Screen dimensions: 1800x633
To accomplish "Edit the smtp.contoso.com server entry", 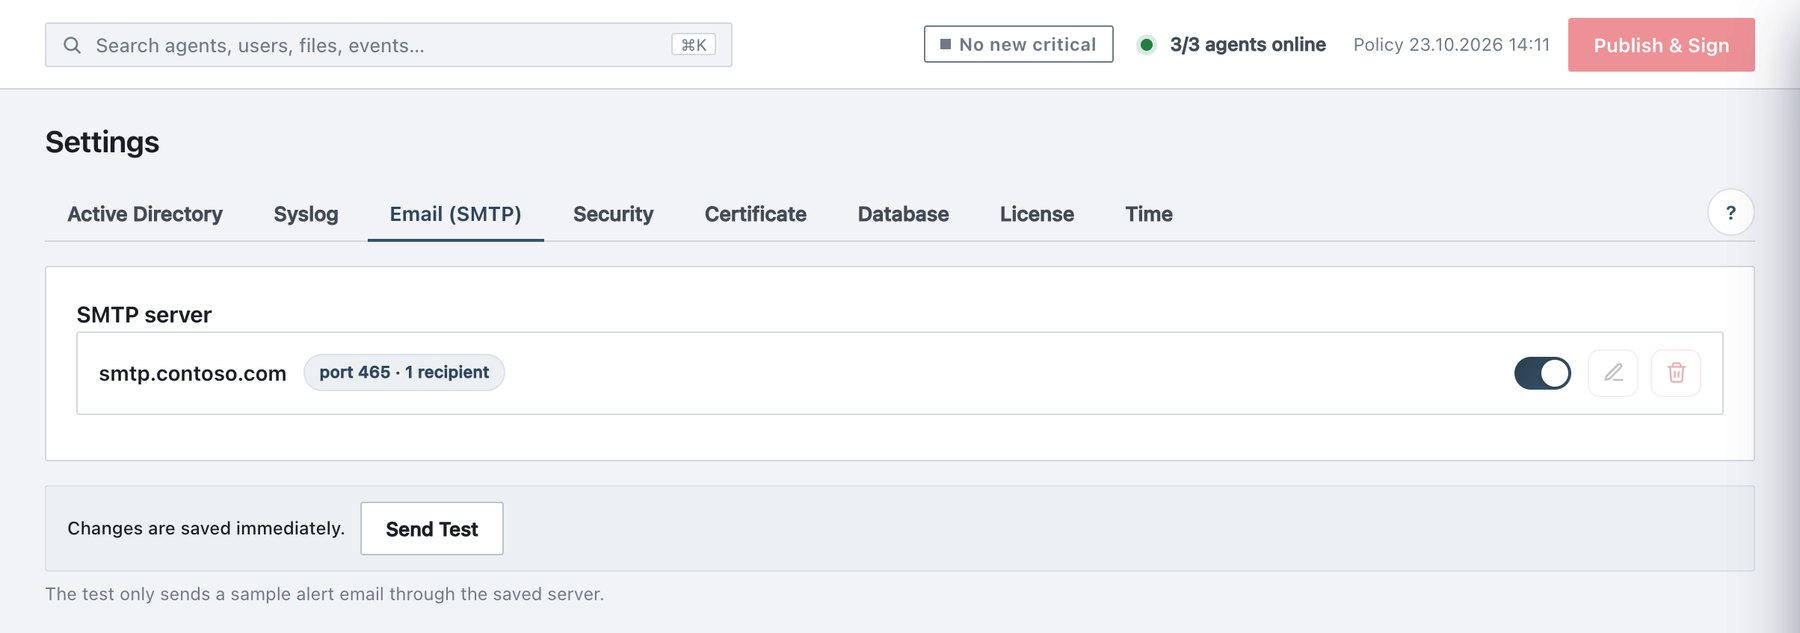I will pyautogui.click(x=1613, y=373).
